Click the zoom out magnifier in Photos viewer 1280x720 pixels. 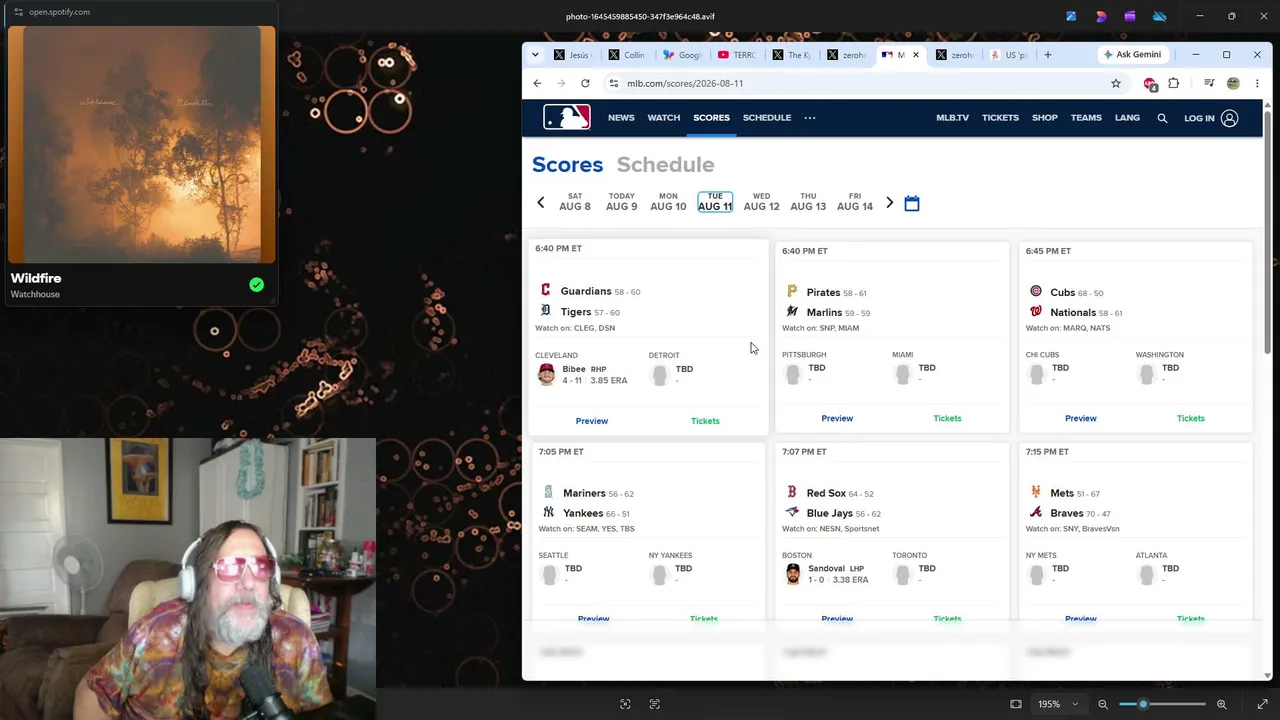(1103, 704)
